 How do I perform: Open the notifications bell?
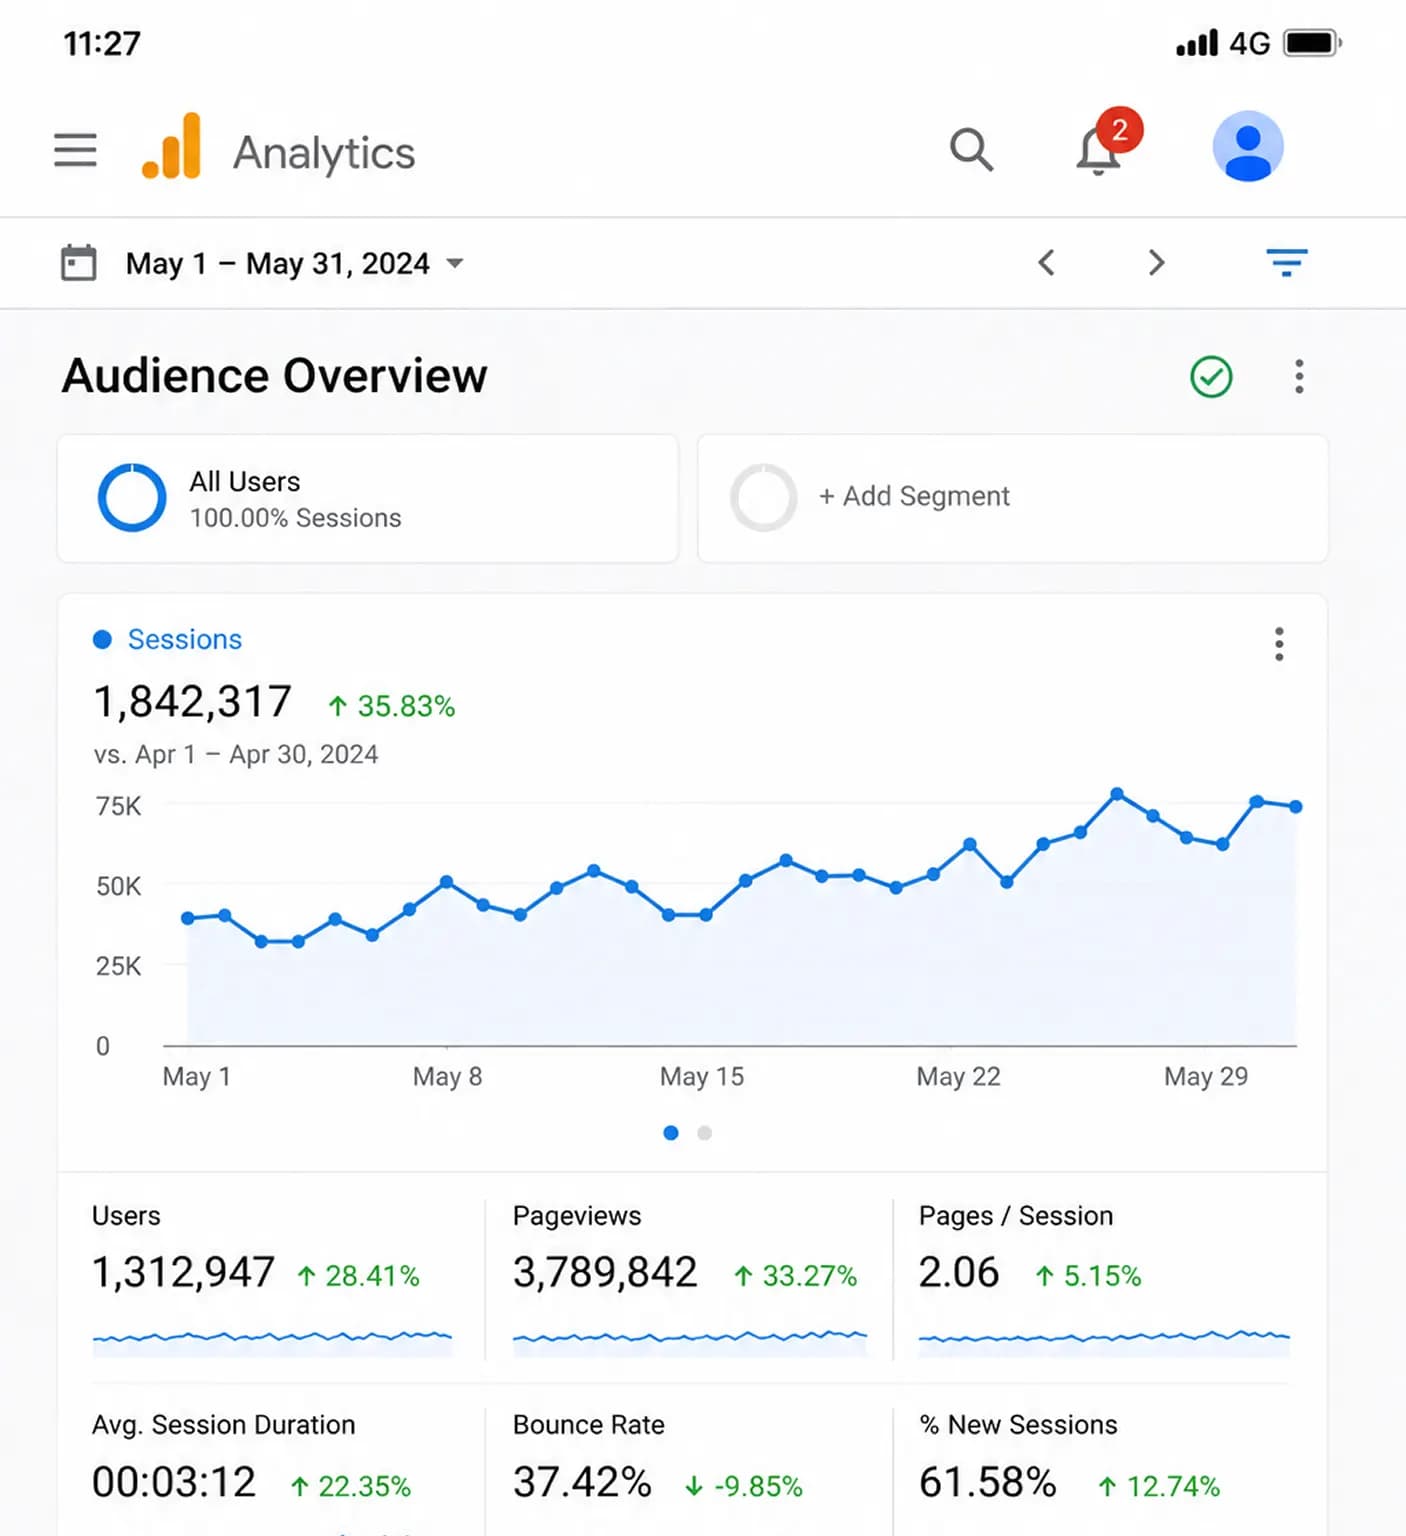click(x=1098, y=152)
